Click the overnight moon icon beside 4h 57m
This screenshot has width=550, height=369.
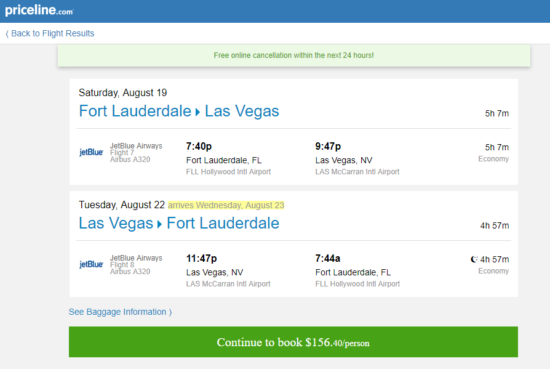coord(474,259)
